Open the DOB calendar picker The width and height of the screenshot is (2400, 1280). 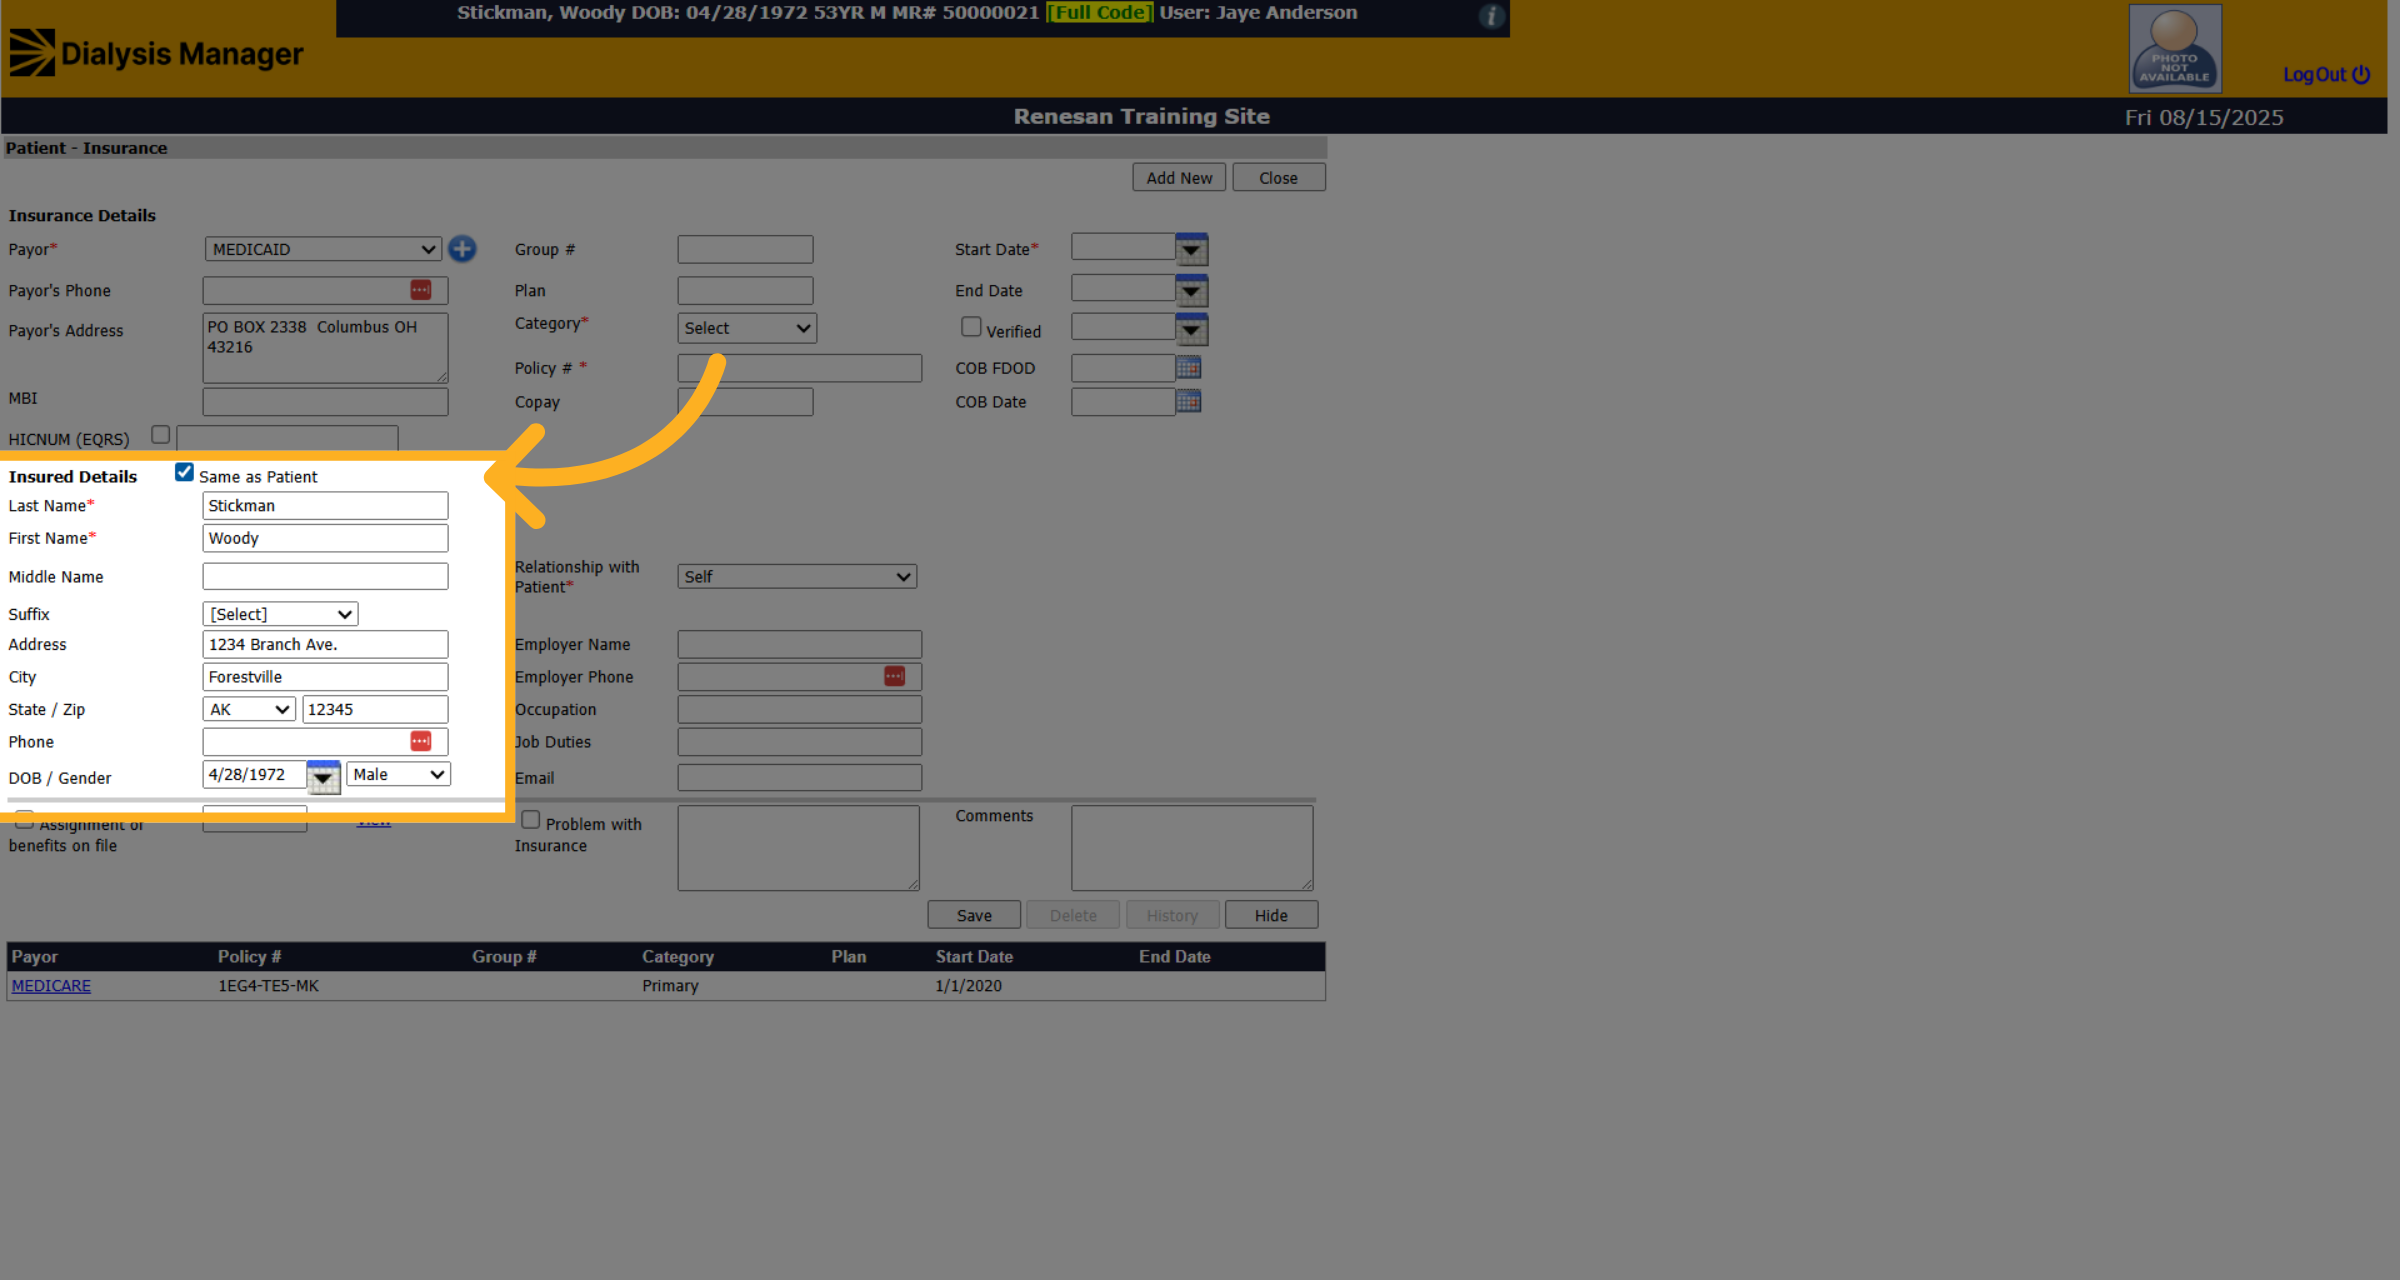(x=323, y=777)
